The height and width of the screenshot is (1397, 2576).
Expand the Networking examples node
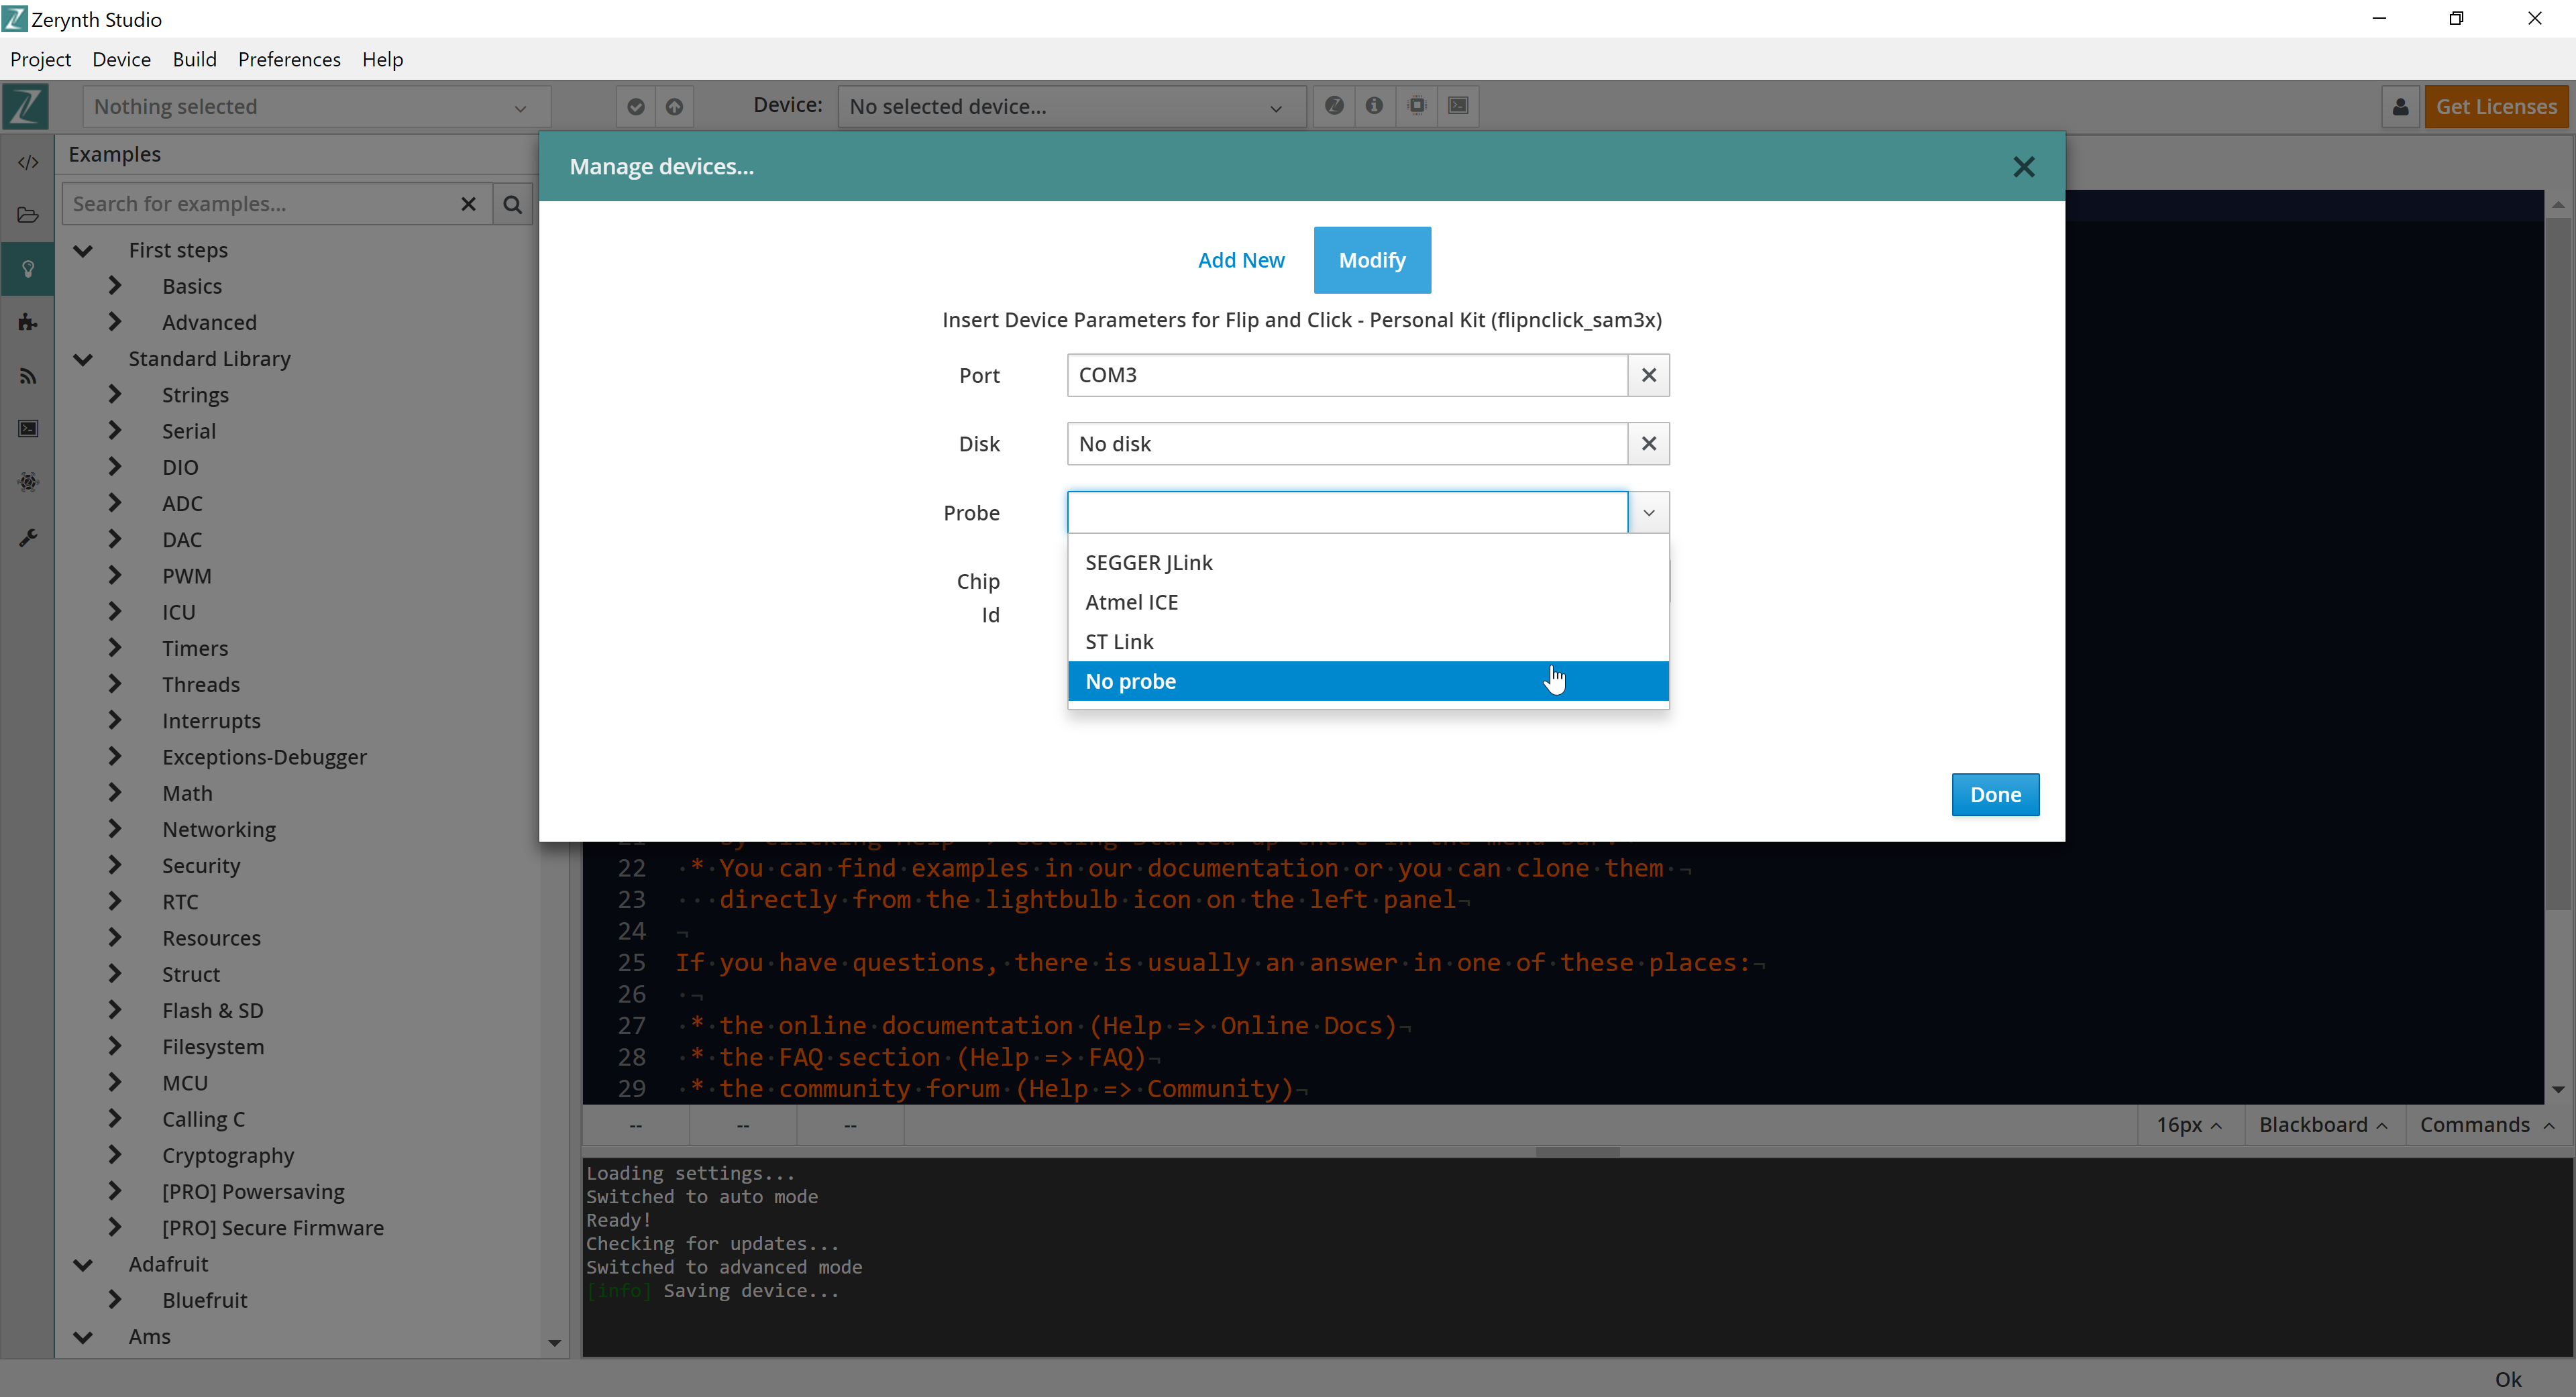115,829
